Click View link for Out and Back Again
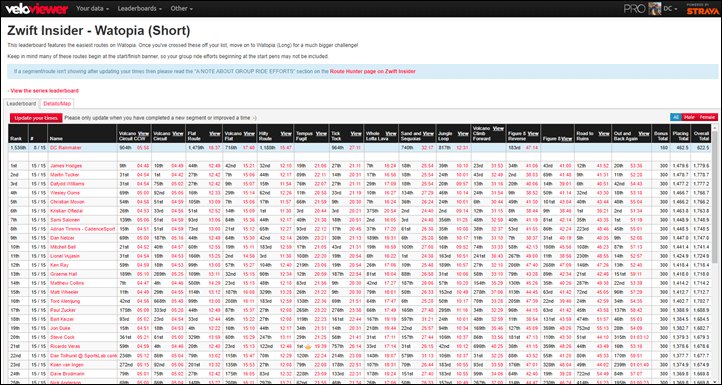The width and height of the screenshot is (722, 385). [x=644, y=134]
